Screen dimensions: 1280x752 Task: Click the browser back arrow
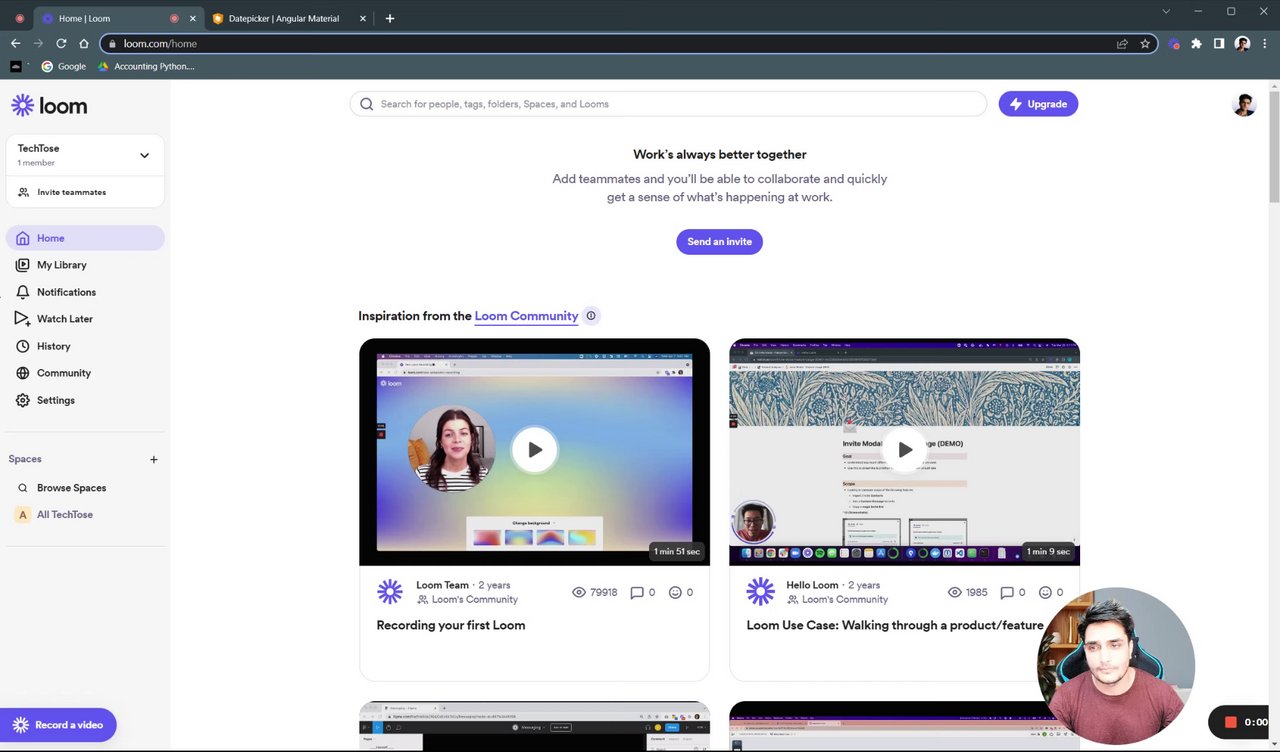[15, 43]
